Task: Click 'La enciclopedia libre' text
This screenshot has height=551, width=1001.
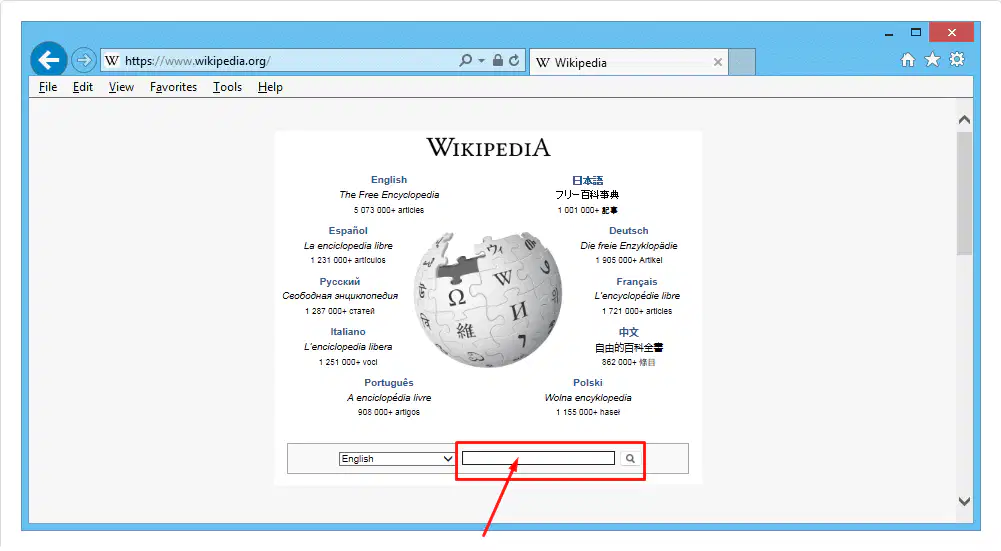Action: tap(348, 246)
